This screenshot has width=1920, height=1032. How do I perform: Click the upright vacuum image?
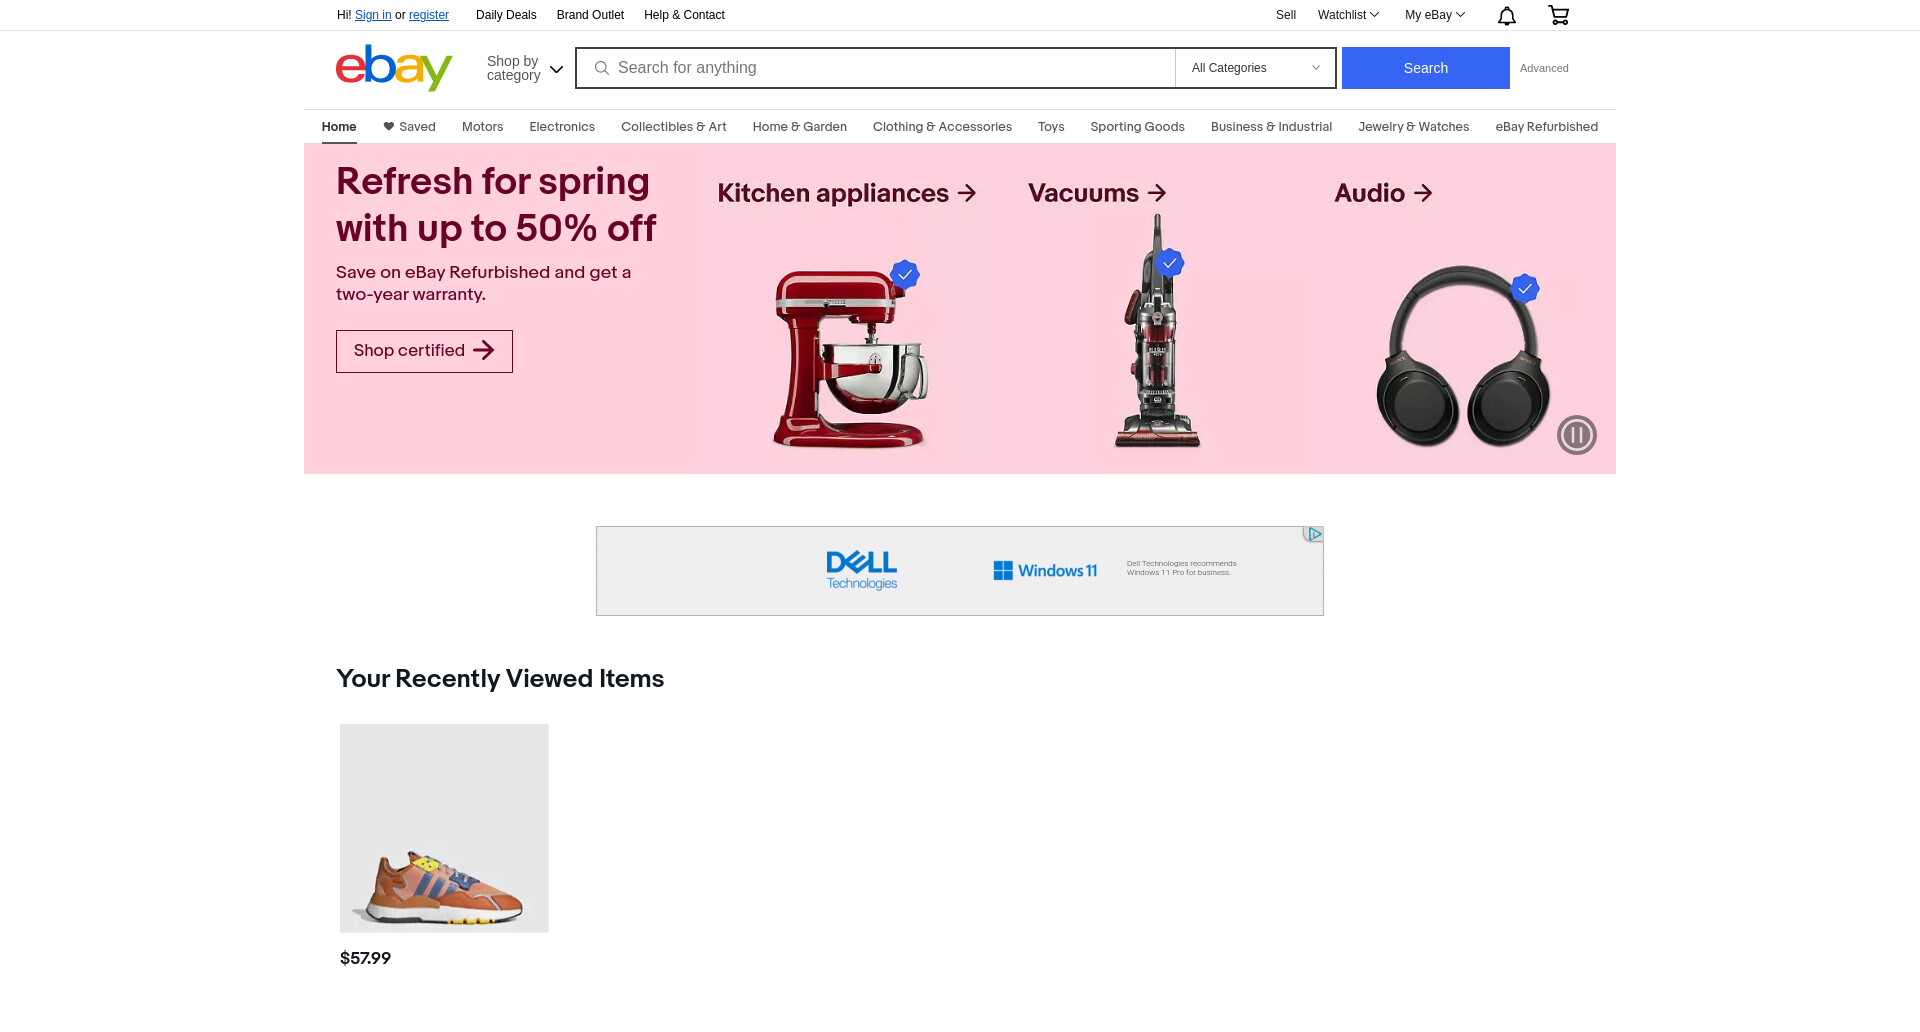point(1158,331)
